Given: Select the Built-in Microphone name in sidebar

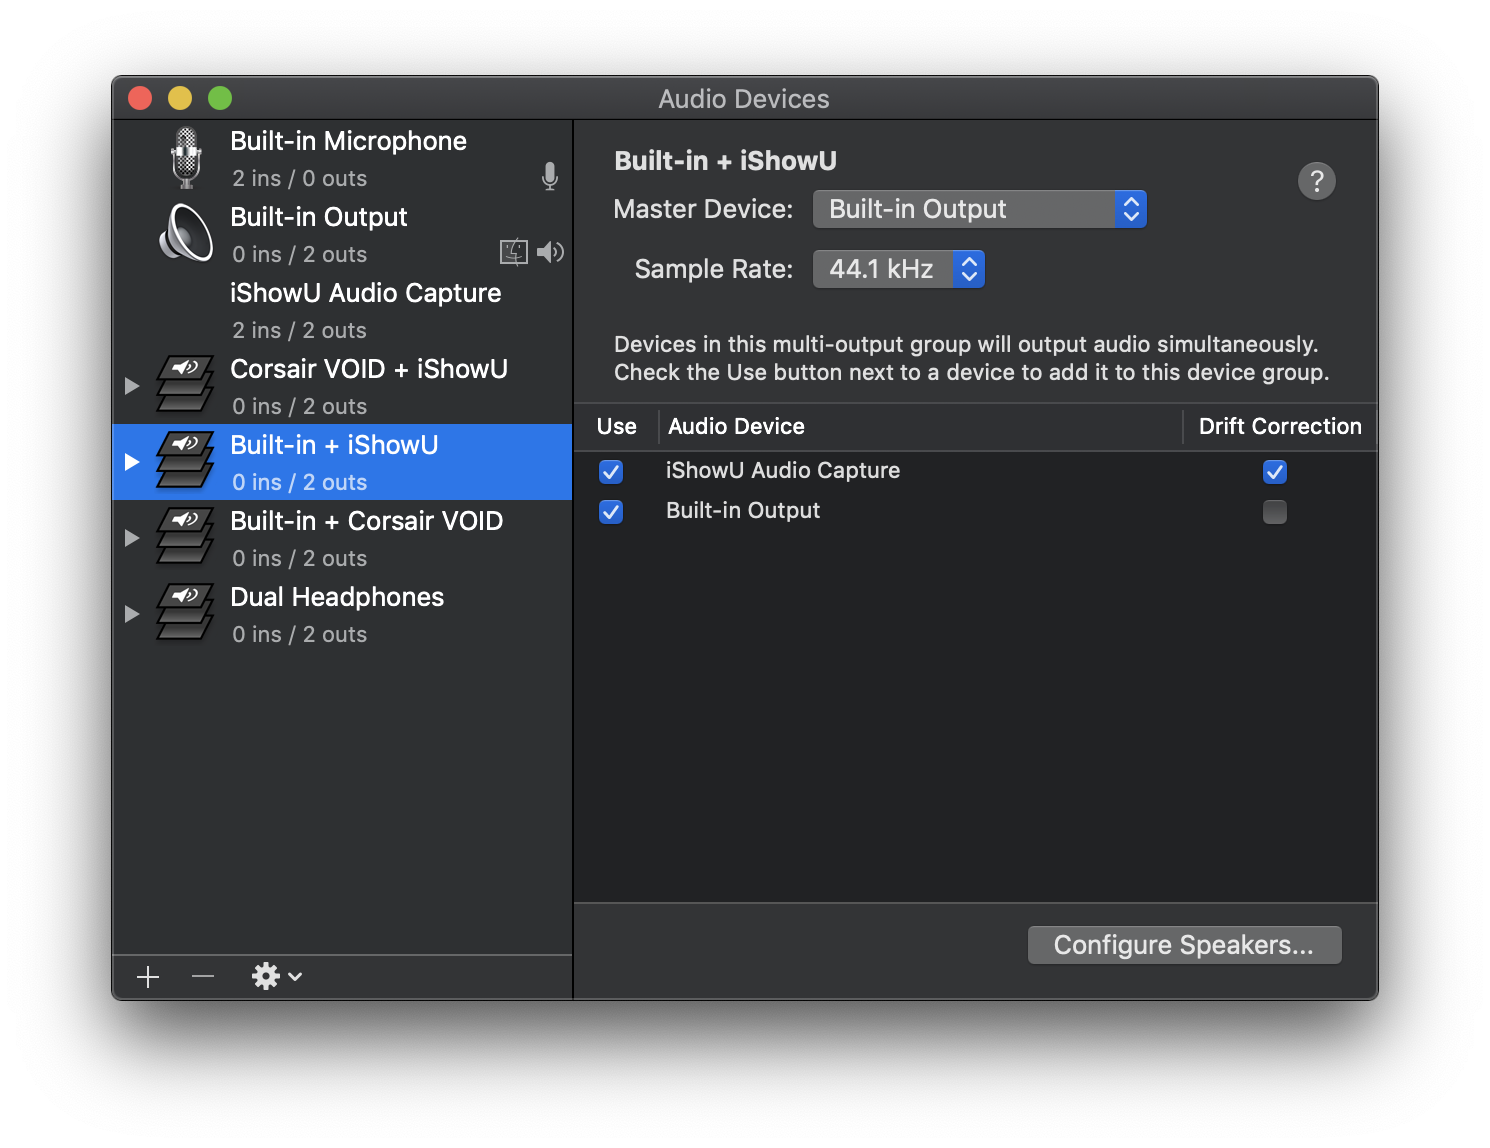Looking at the screenshot, I should [348, 141].
